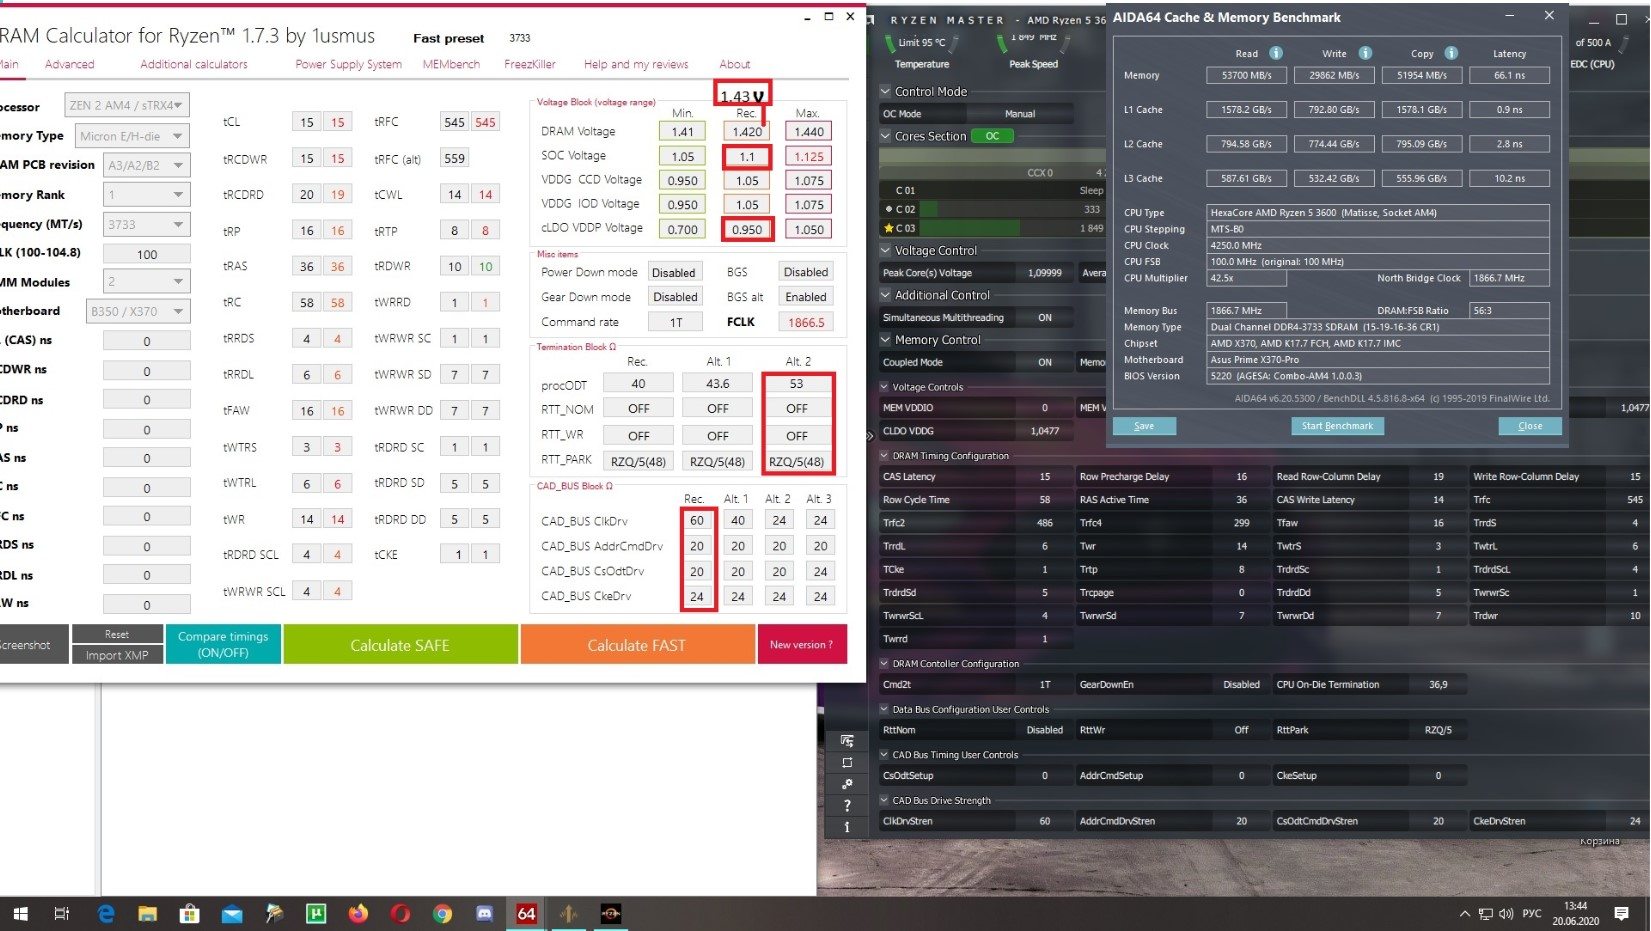Image resolution: width=1651 pixels, height=931 pixels.
Task: Launch Opera browser from the taskbar
Action: 400,913
